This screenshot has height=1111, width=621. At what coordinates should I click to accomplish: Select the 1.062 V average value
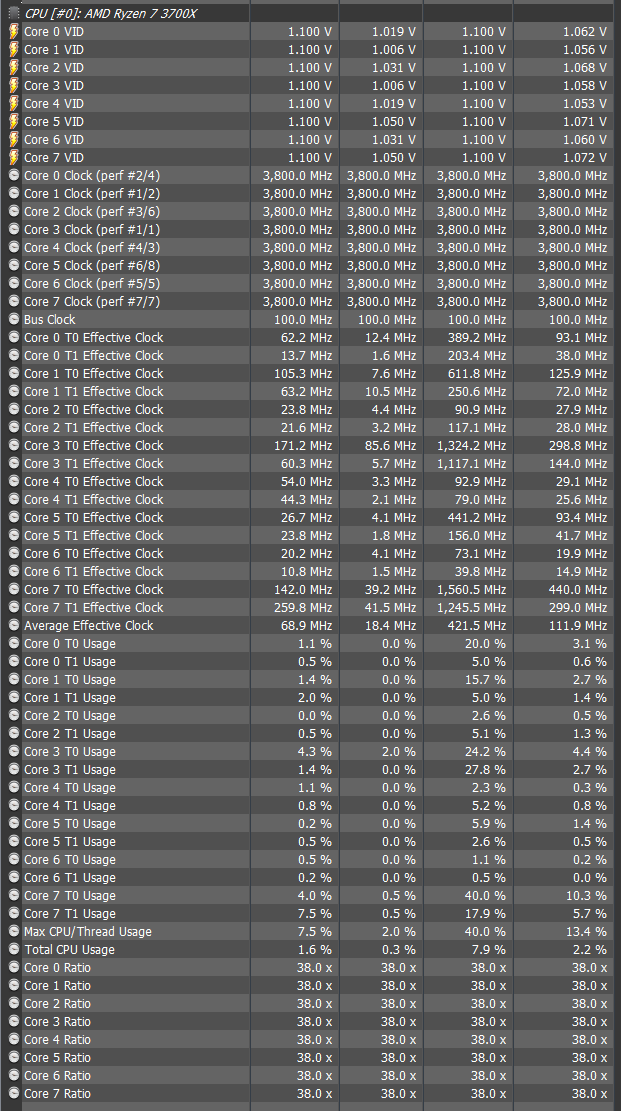[x=585, y=31]
